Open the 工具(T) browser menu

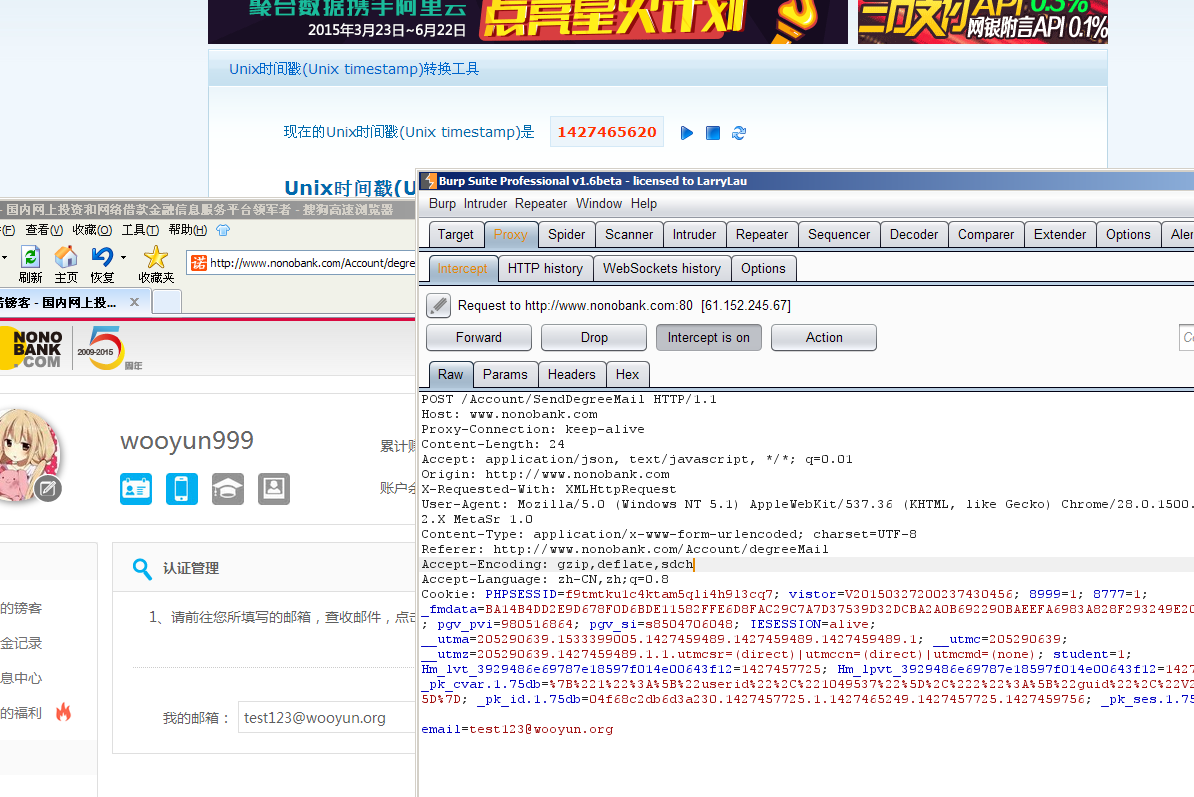(140, 230)
